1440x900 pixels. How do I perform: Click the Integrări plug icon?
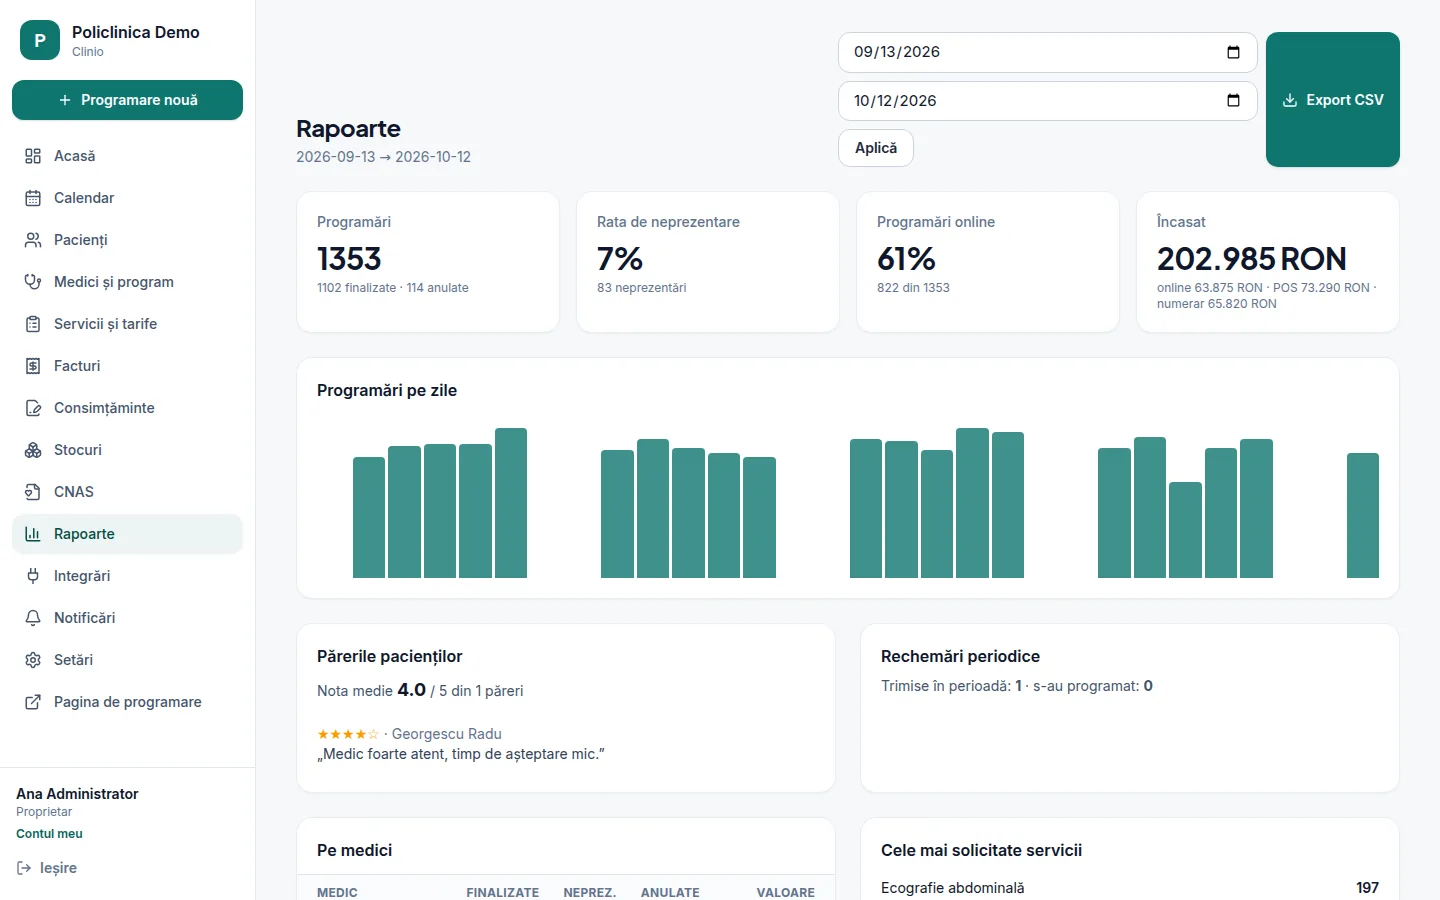(x=33, y=576)
